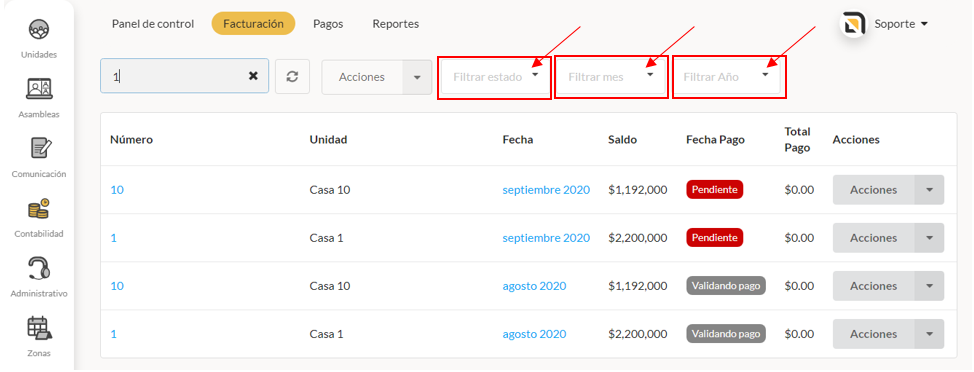Clear the search field with the X icon
This screenshot has height=372, width=974.
click(253, 76)
